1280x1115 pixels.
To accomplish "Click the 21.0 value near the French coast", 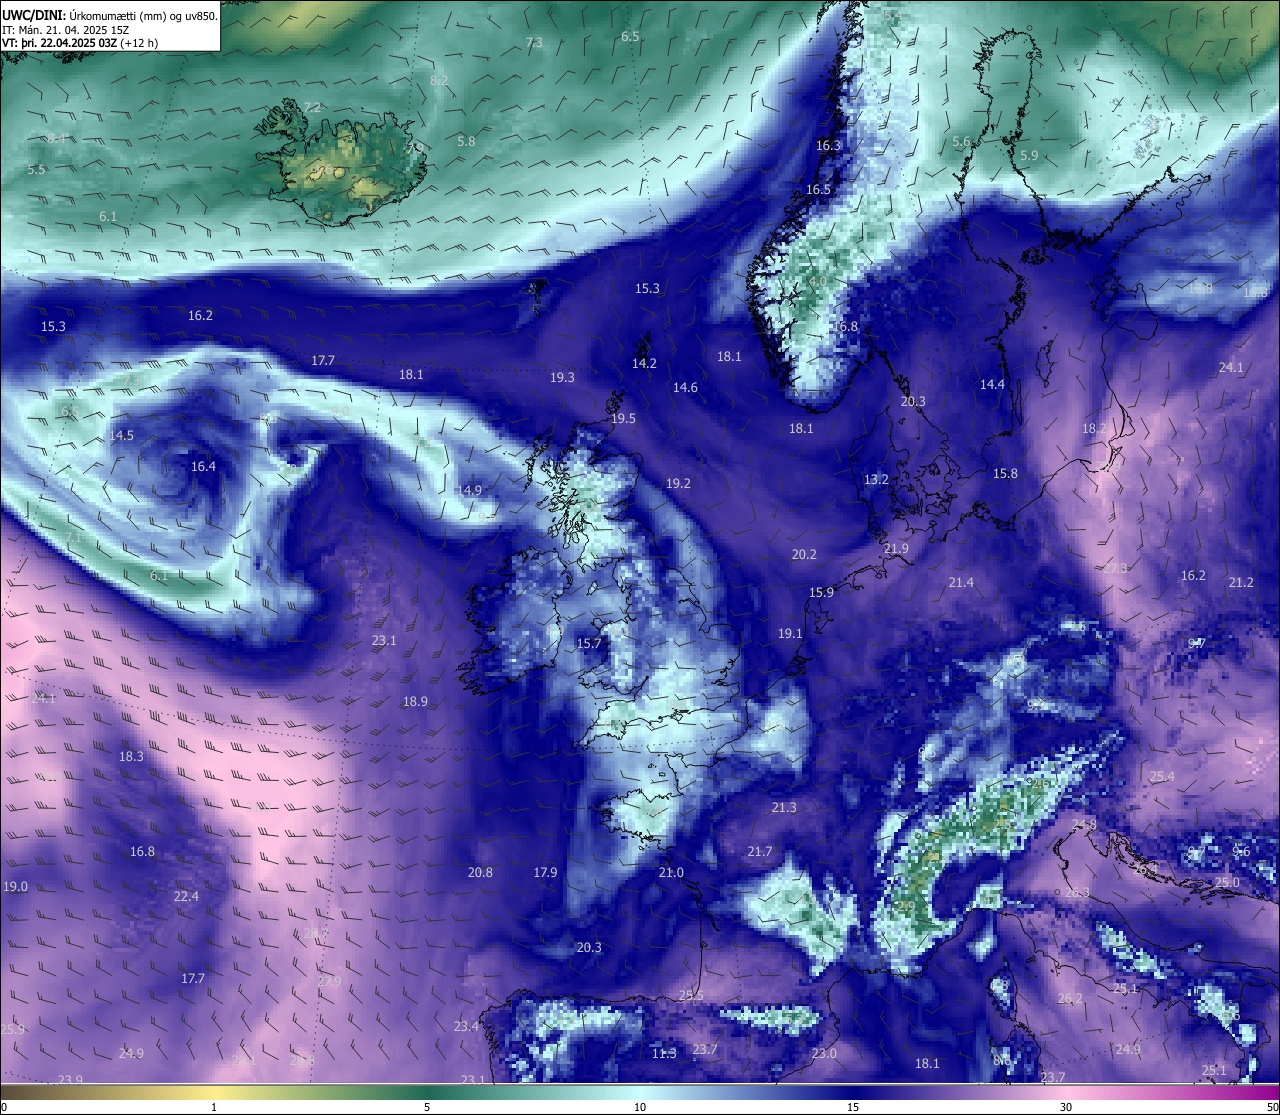I will click(x=671, y=872).
